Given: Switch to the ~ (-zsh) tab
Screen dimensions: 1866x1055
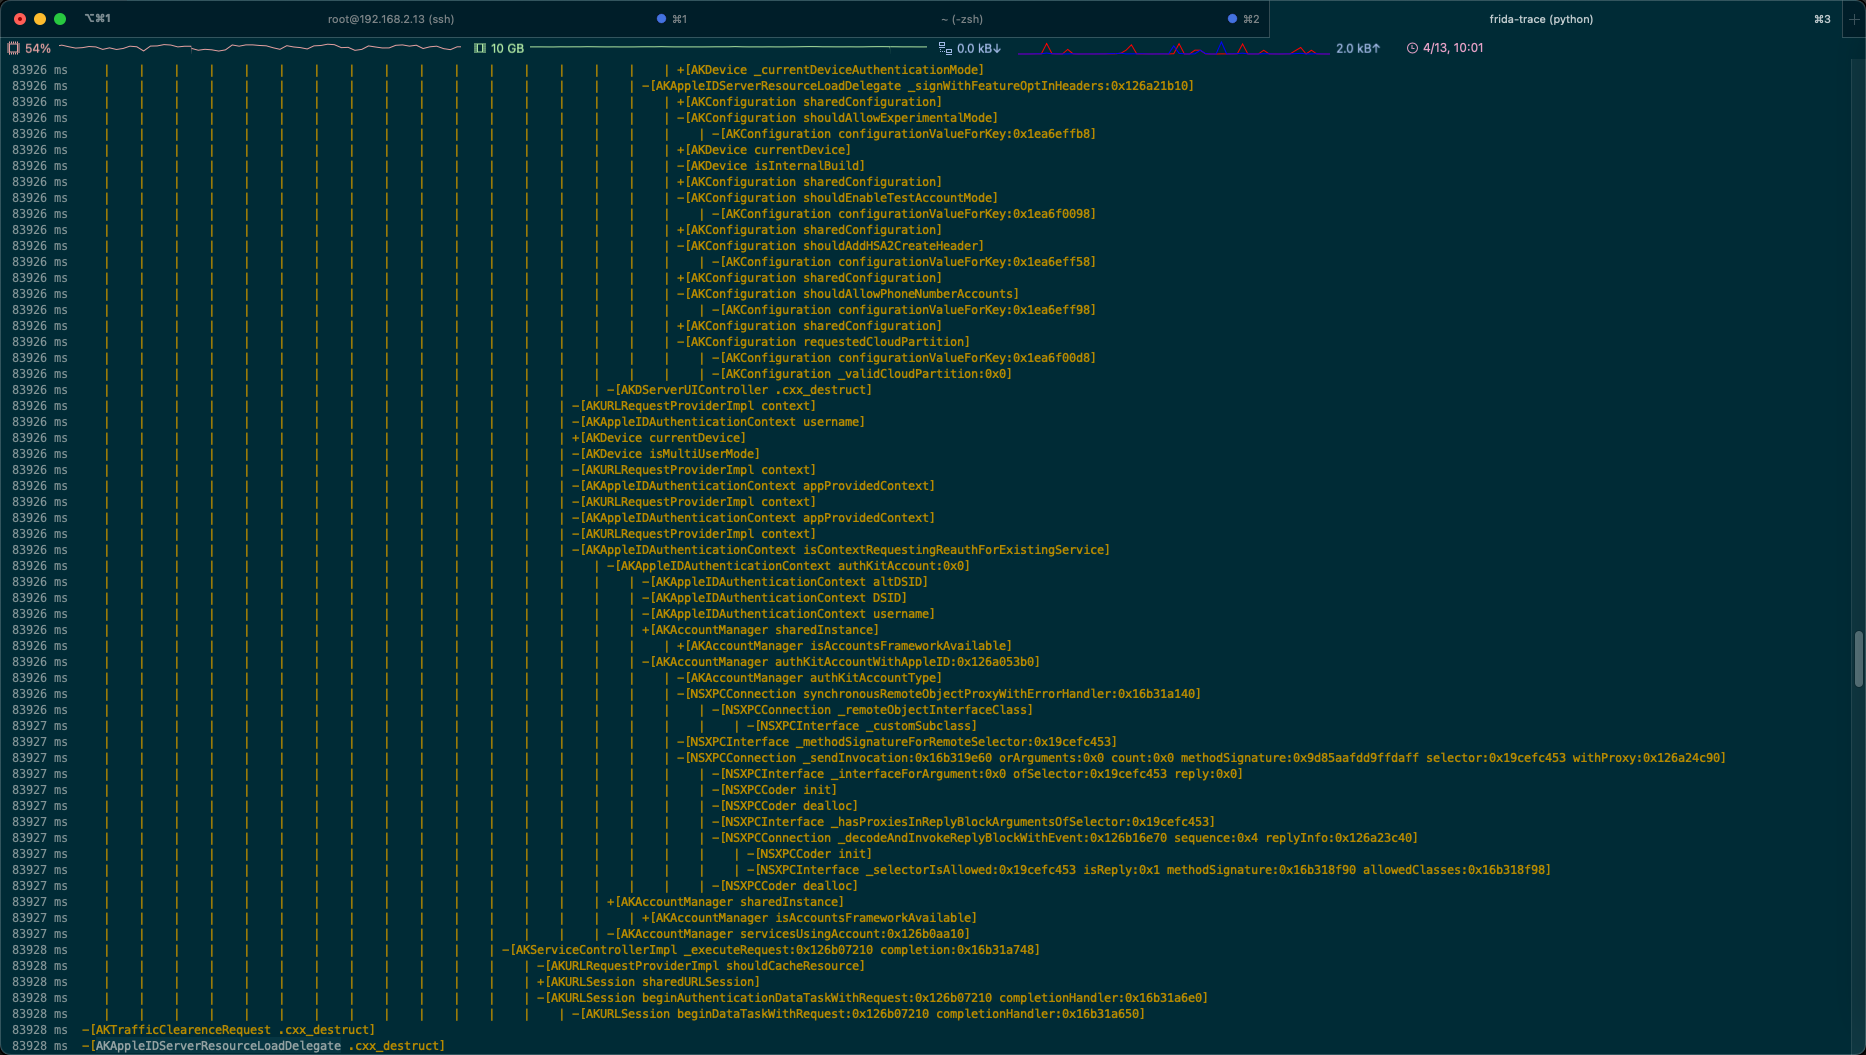Looking at the screenshot, I should [x=961, y=19].
